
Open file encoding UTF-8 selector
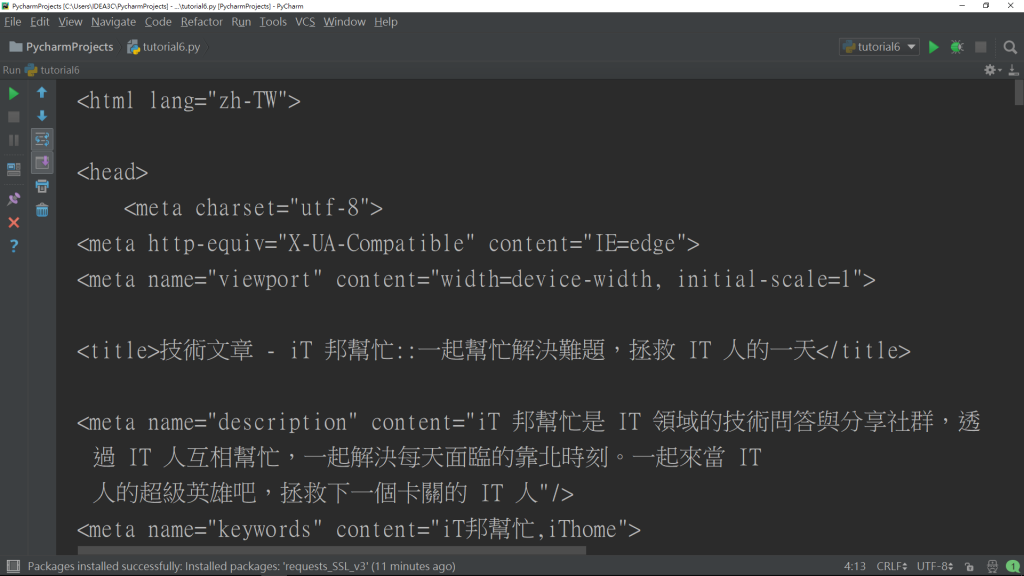tap(935, 566)
